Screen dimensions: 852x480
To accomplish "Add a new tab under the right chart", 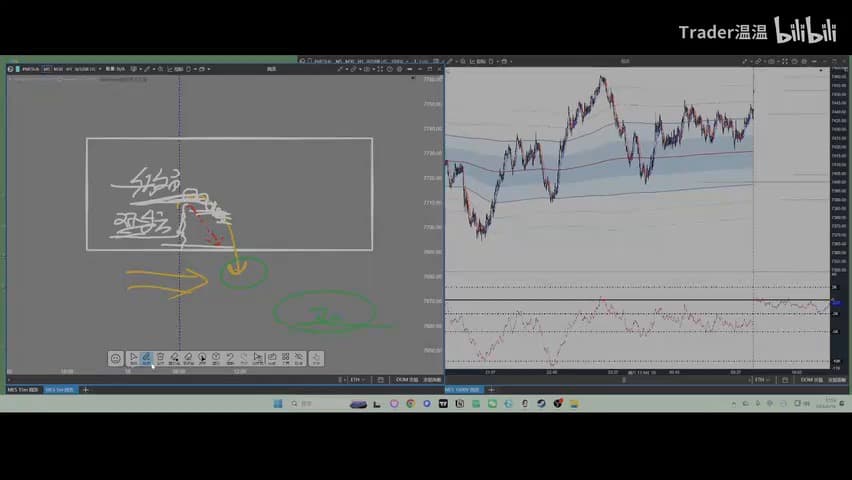I will pyautogui.click(x=491, y=390).
